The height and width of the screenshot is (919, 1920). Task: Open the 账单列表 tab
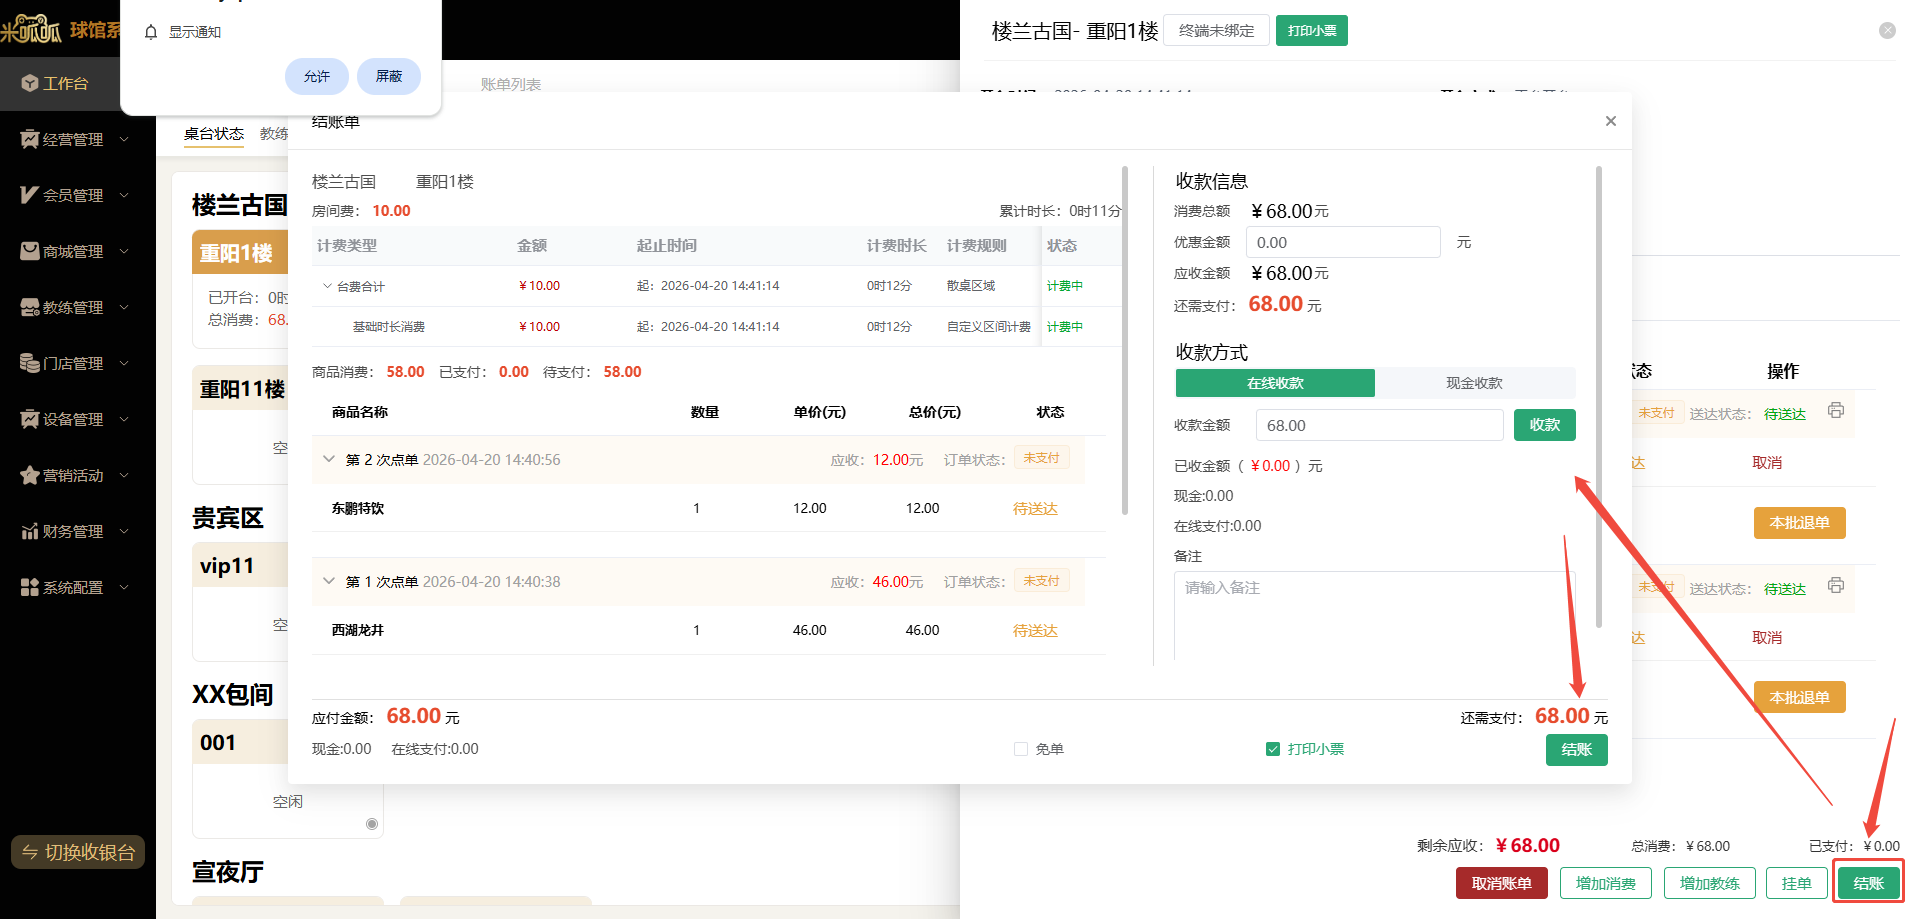[511, 84]
